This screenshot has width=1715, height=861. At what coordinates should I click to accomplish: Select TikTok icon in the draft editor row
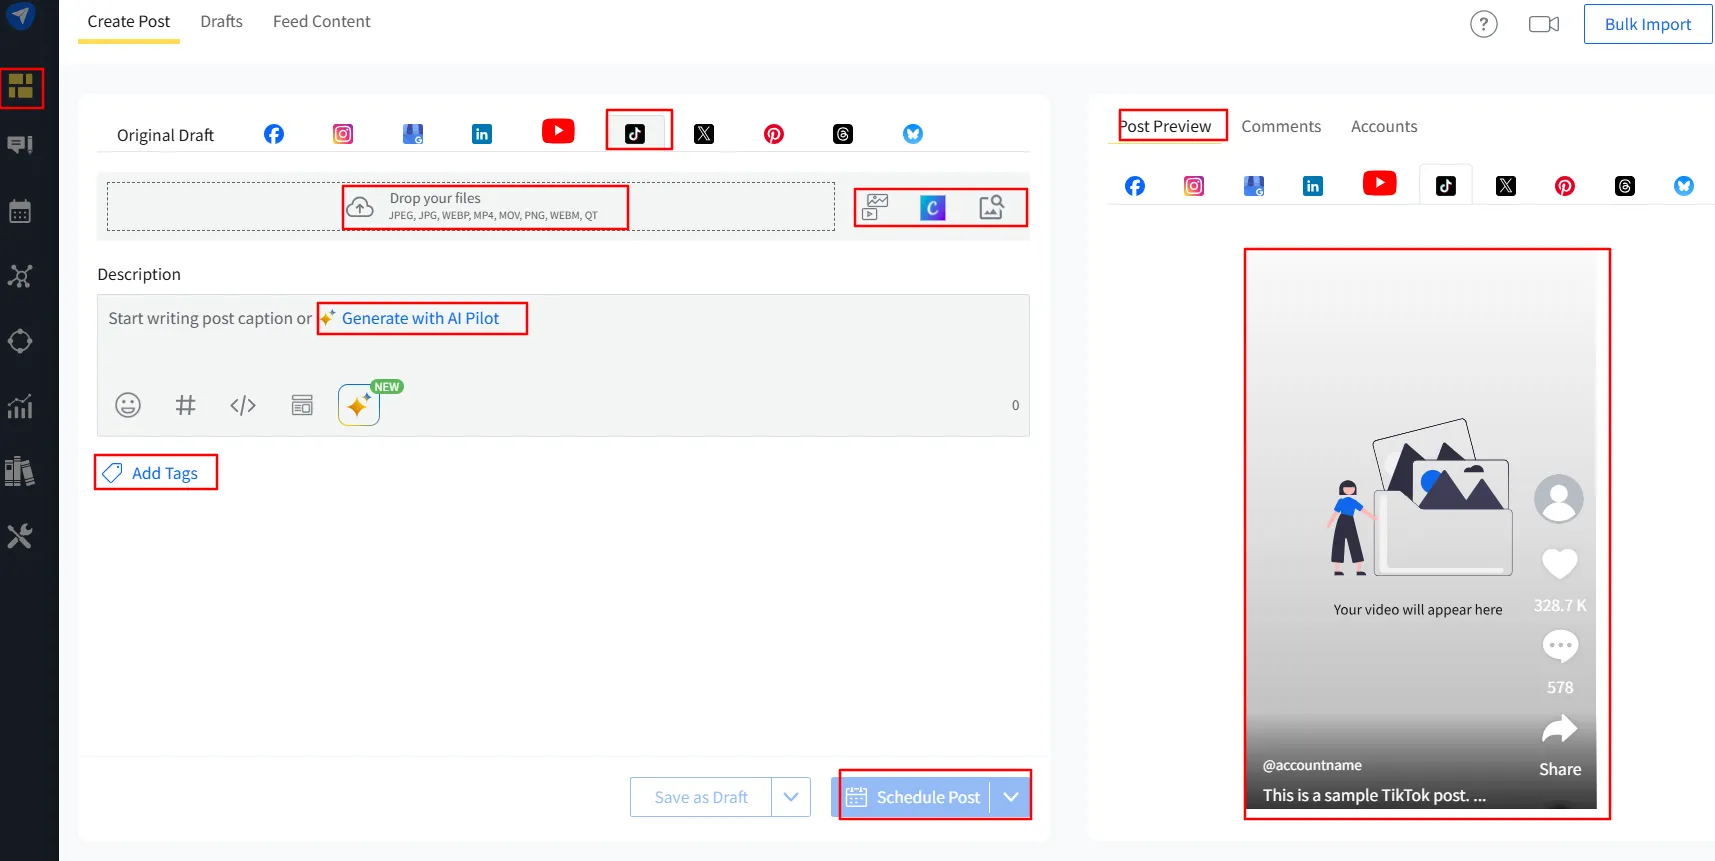(635, 134)
